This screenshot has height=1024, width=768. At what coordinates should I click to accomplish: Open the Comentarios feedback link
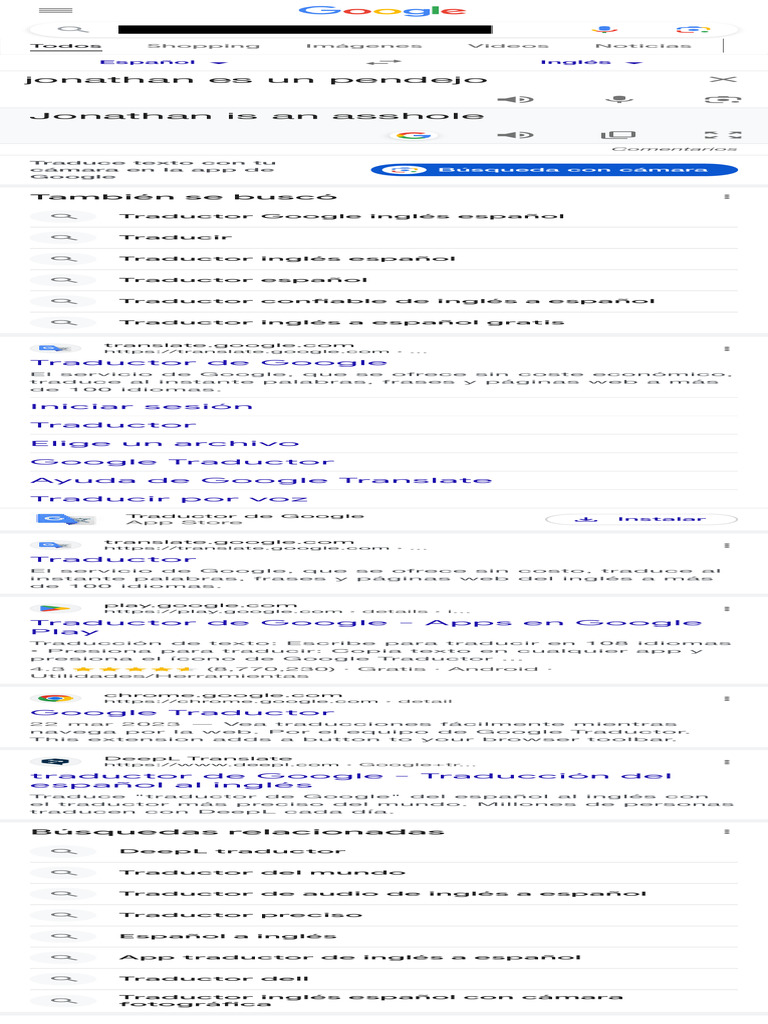coord(675,149)
